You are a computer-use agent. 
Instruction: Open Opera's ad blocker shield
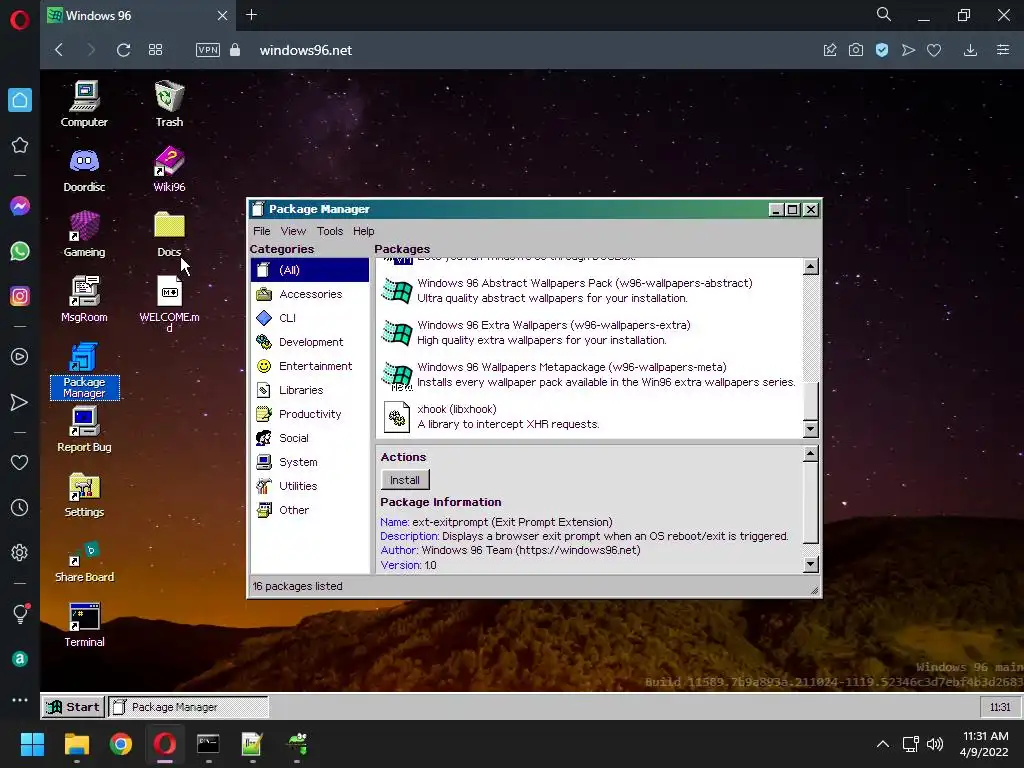coord(882,50)
